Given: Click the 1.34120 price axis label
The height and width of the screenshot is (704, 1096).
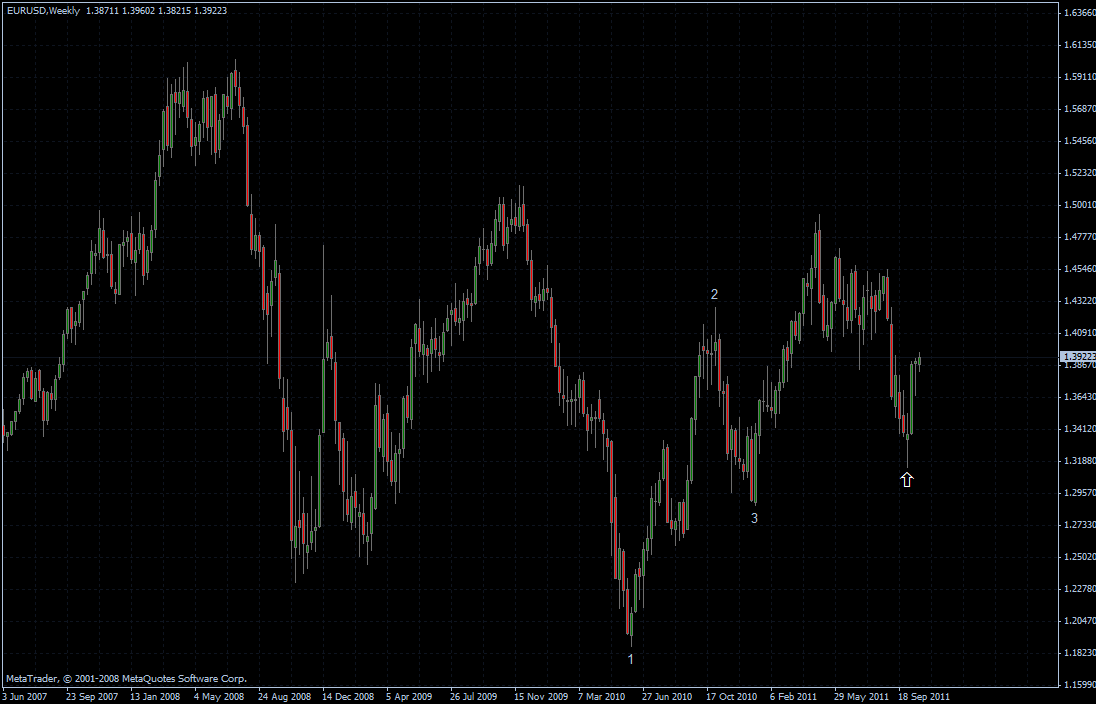Looking at the screenshot, I should 1080,429.
